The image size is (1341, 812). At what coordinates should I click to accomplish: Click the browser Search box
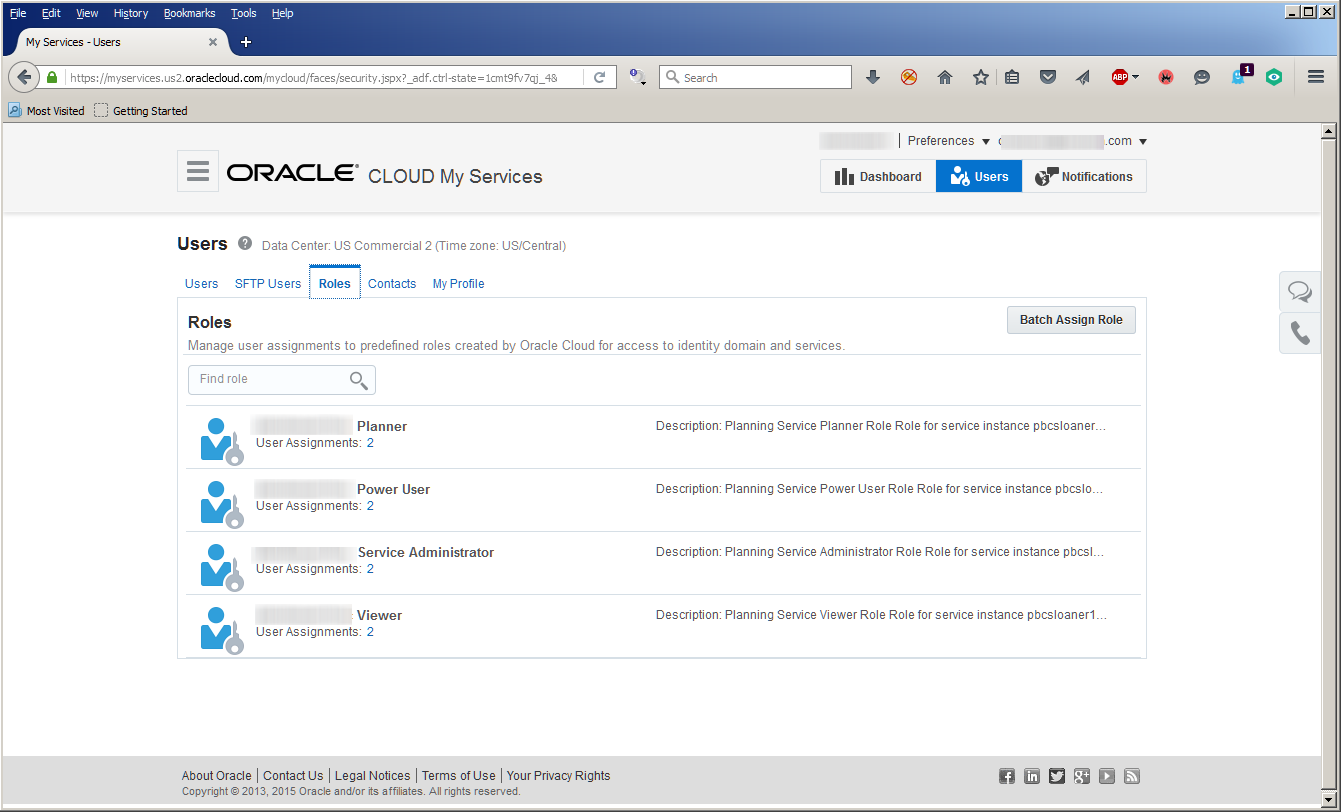click(x=755, y=77)
